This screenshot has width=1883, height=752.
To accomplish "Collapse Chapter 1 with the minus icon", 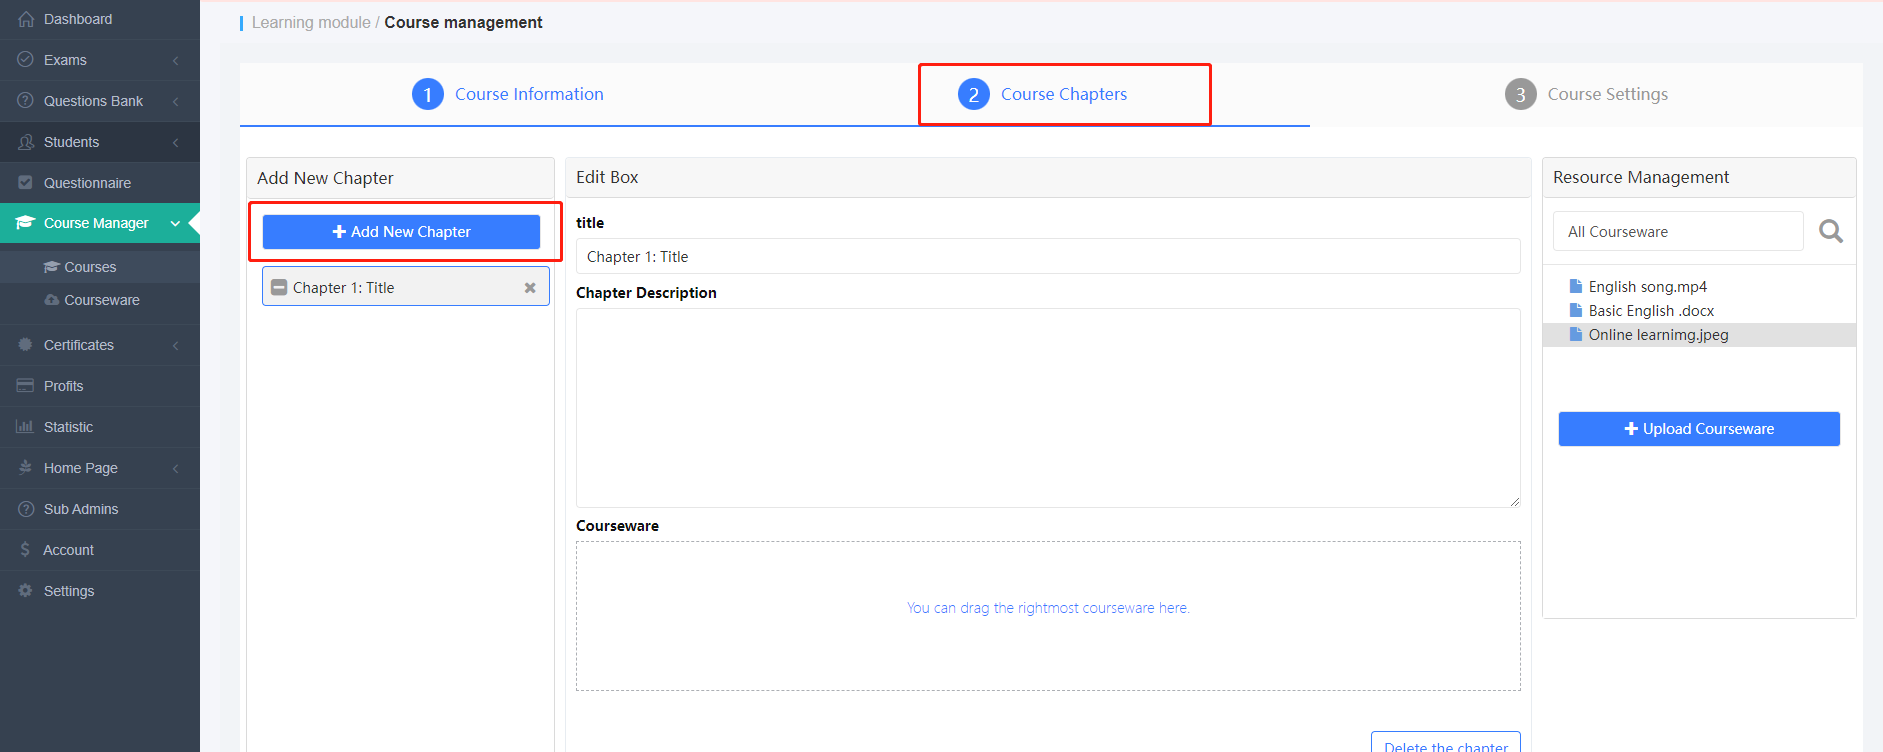I will (x=279, y=288).
